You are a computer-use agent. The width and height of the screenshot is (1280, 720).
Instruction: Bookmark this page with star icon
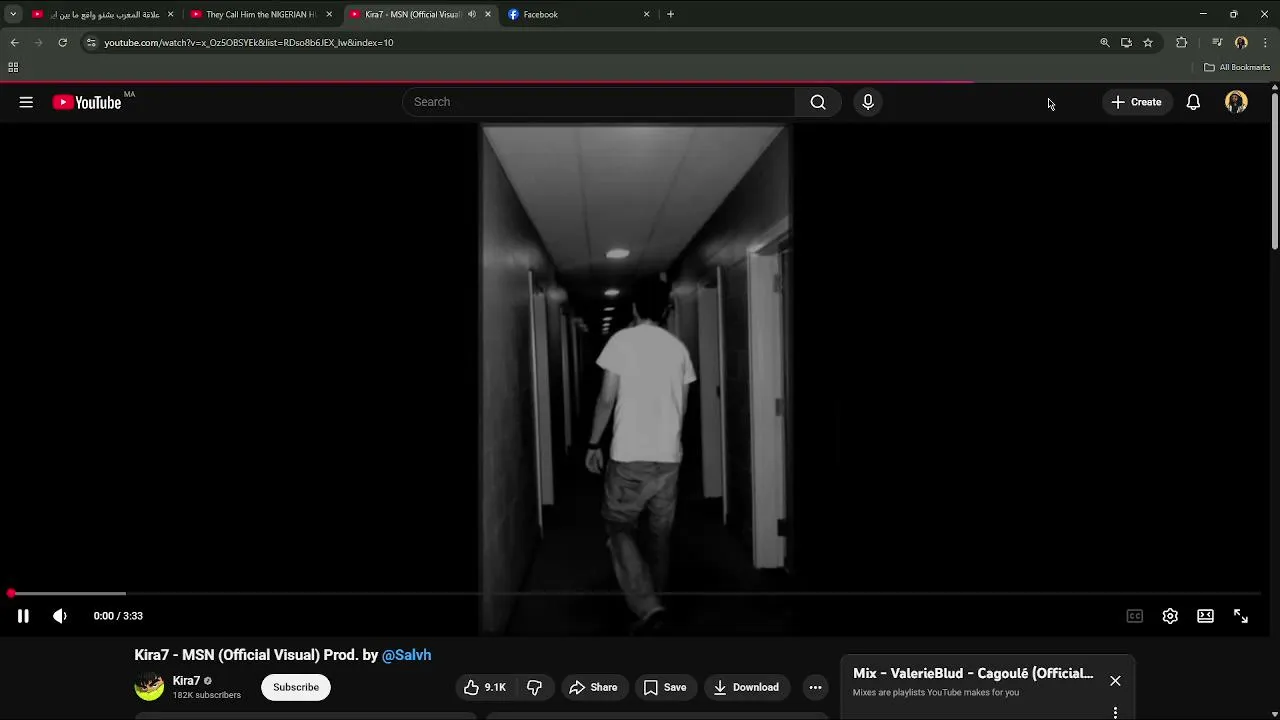[1148, 42]
